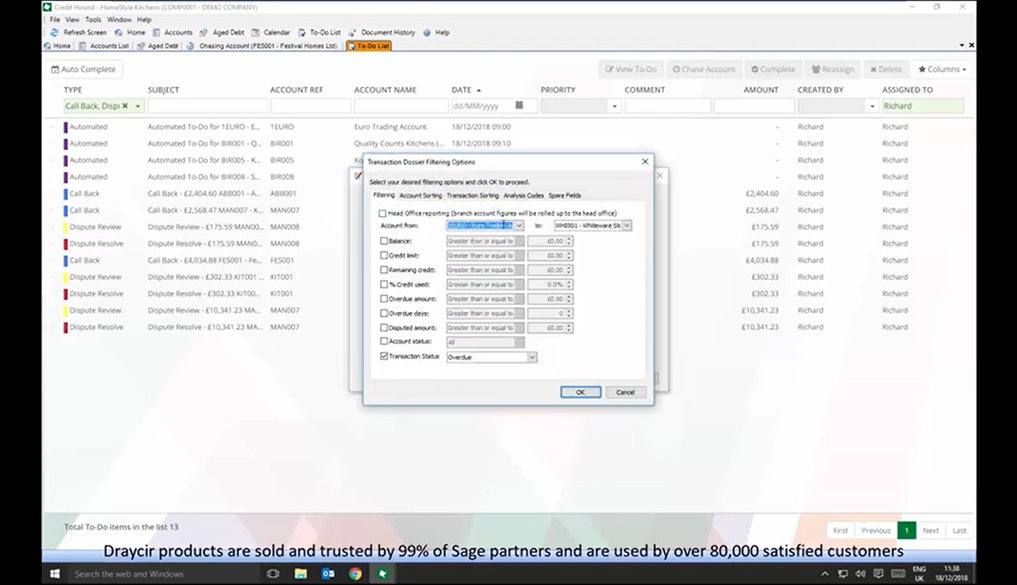Image resolution: width=1017 pixels, height=585 pixels.
Task: Open Document History from the toolbar
Action: tap(381, 32)
